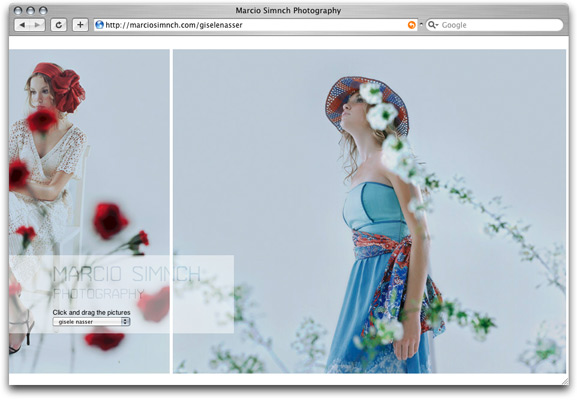Select the photo of the woman in the blue dress
This screenshot has height=403, width=577.
pos(369,211)
